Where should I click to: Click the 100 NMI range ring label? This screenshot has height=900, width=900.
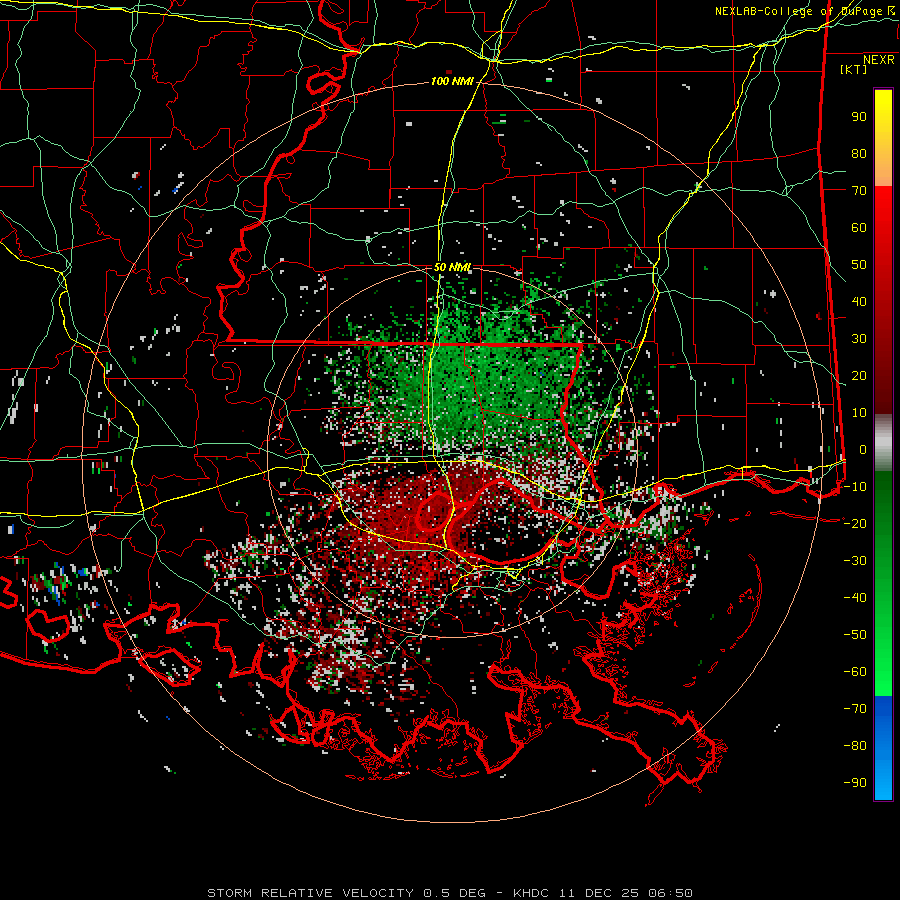tap(452, 82)
